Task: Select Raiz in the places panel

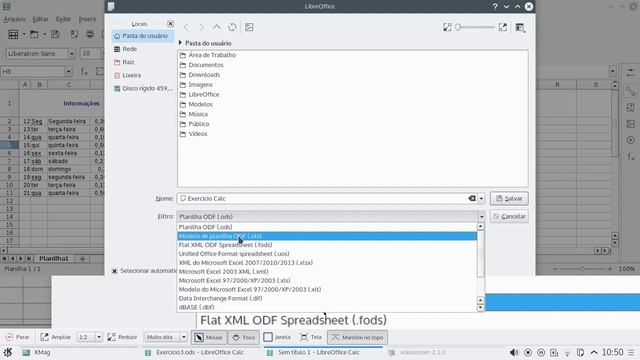Action: (x=142, y=62)
